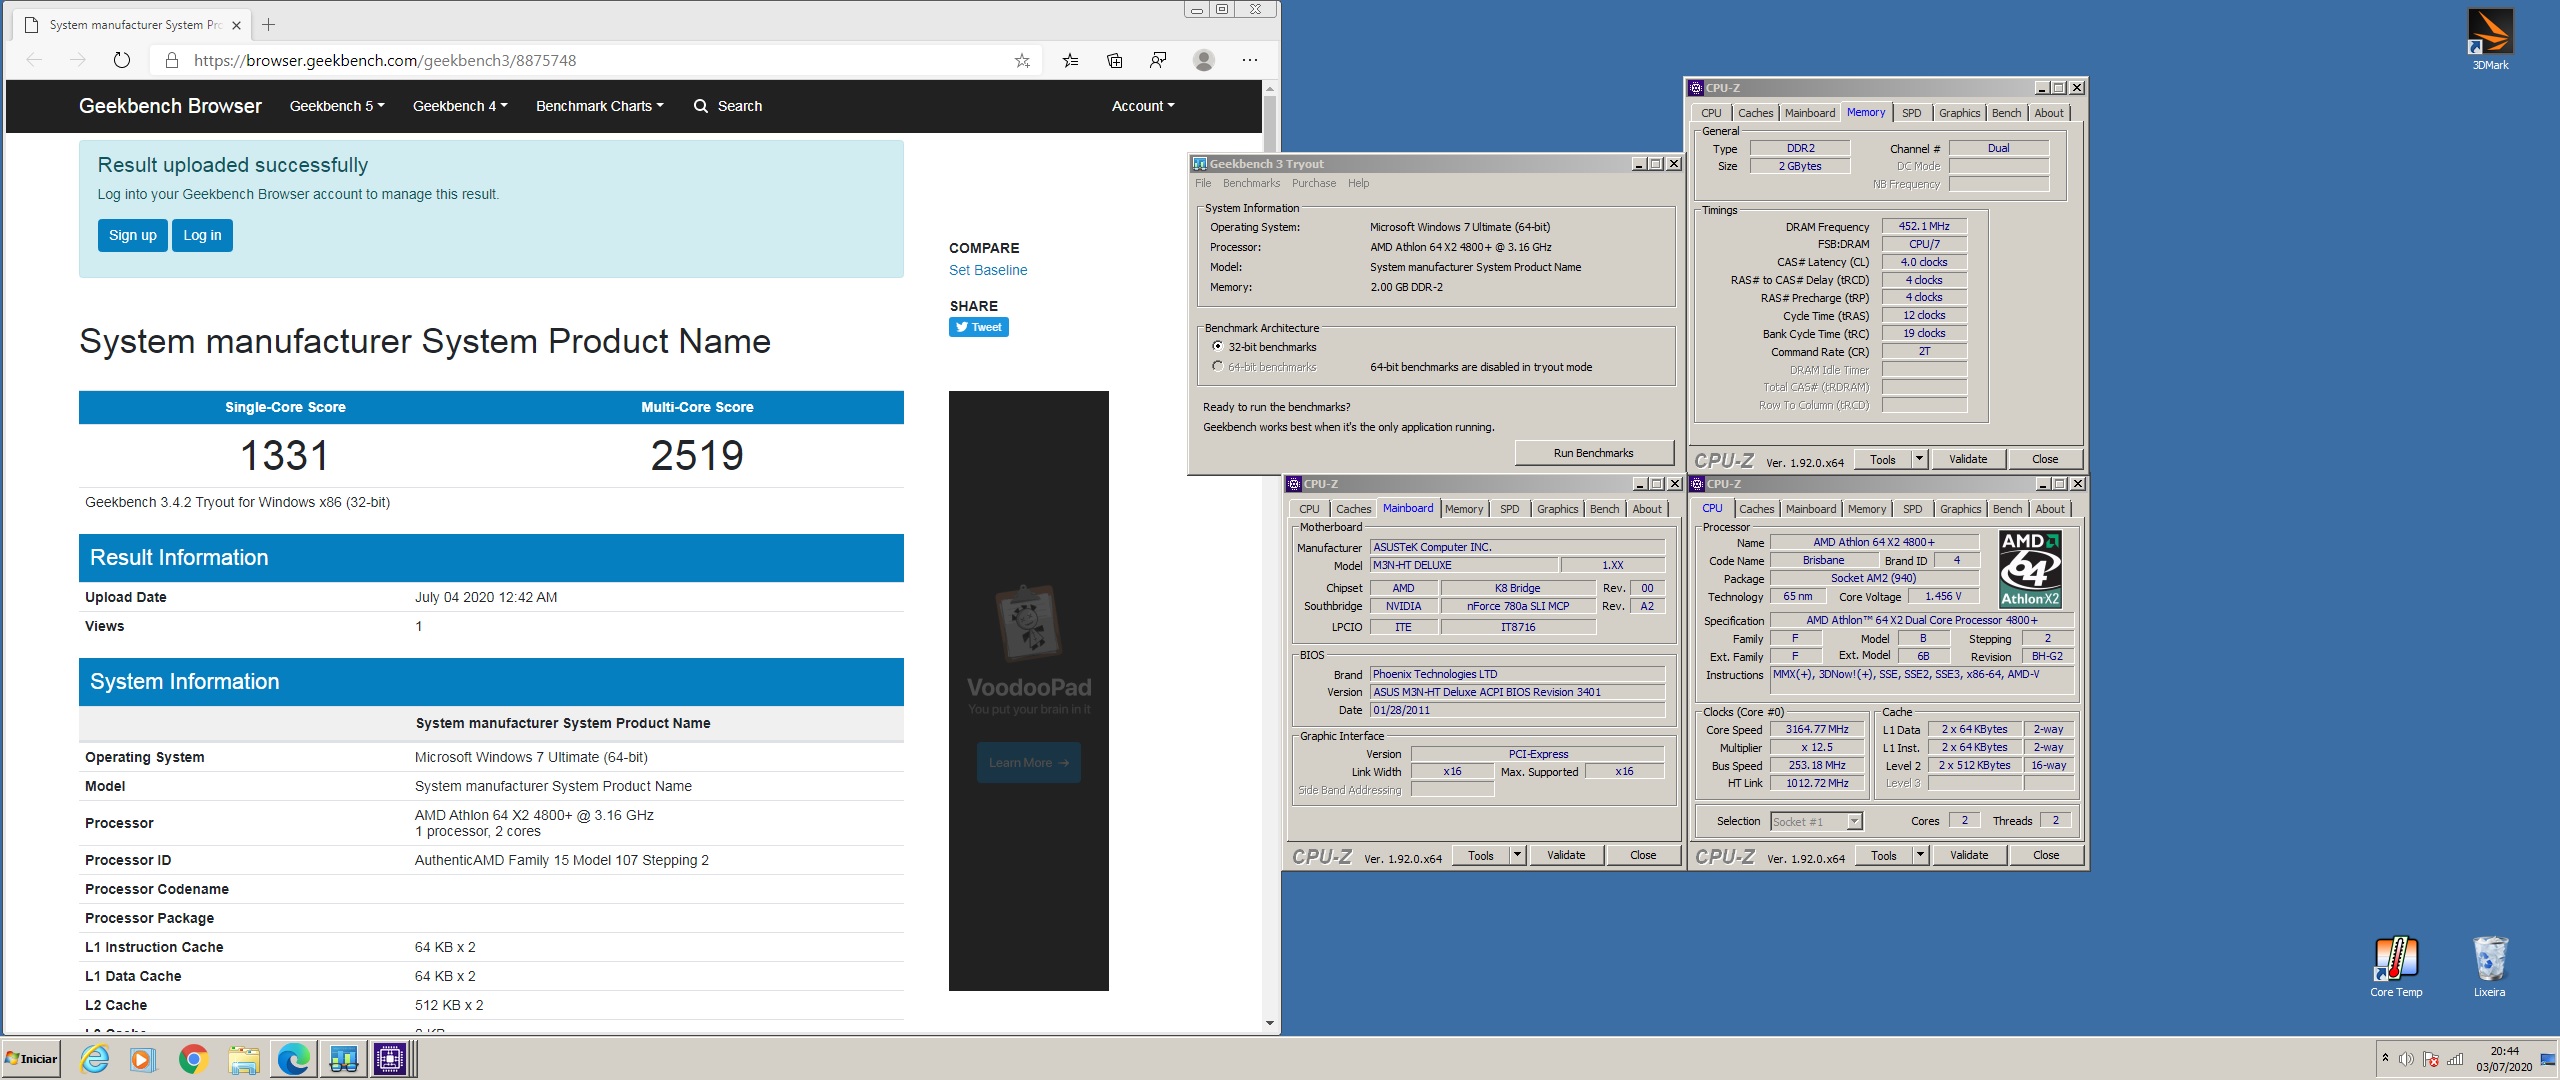This screenshot has width=2560, height=1080.
Task: Open the Account dropdown menu
Action: click(1143, 106)
